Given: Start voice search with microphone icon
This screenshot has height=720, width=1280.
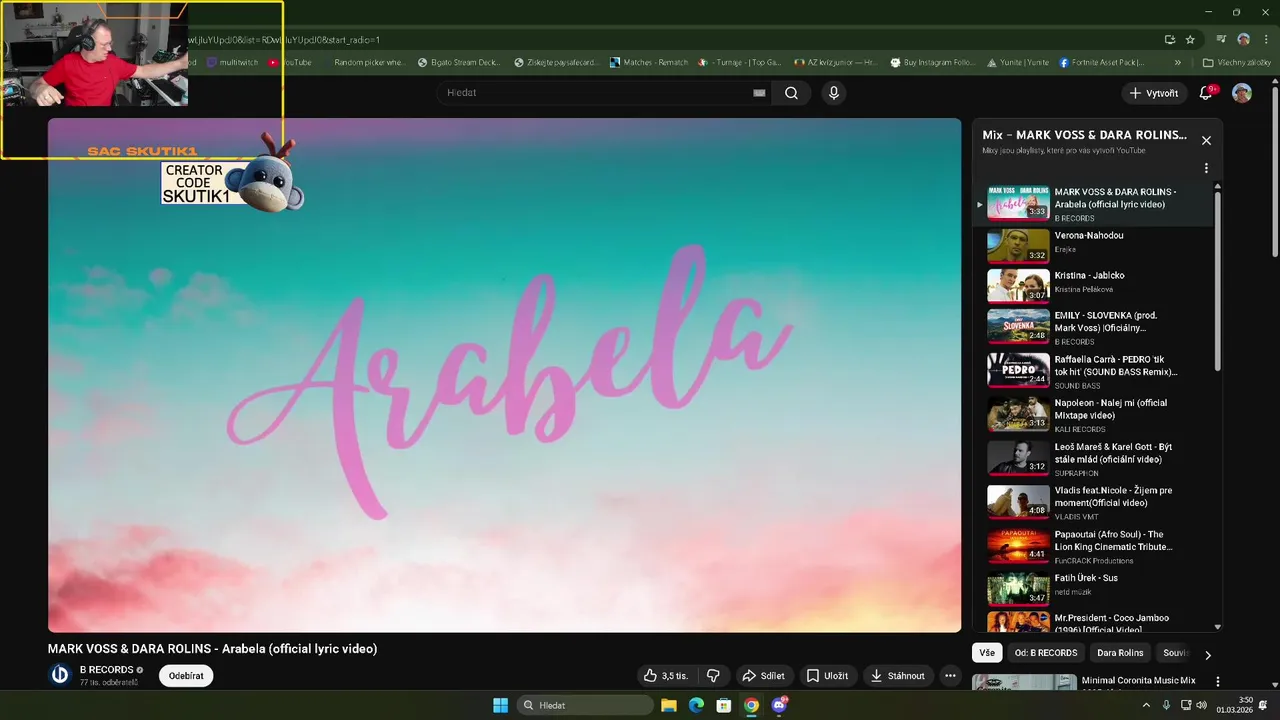Looking at the screenshot, I should 834,93.
